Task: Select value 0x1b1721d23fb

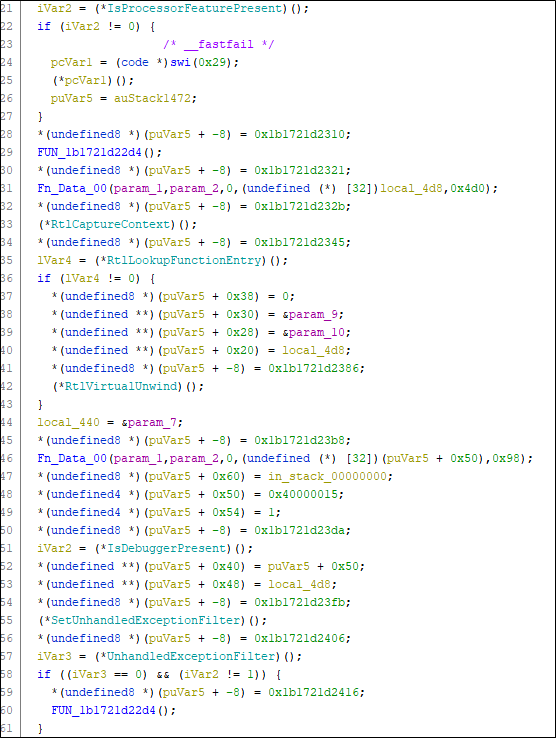Action: (299, 602)
